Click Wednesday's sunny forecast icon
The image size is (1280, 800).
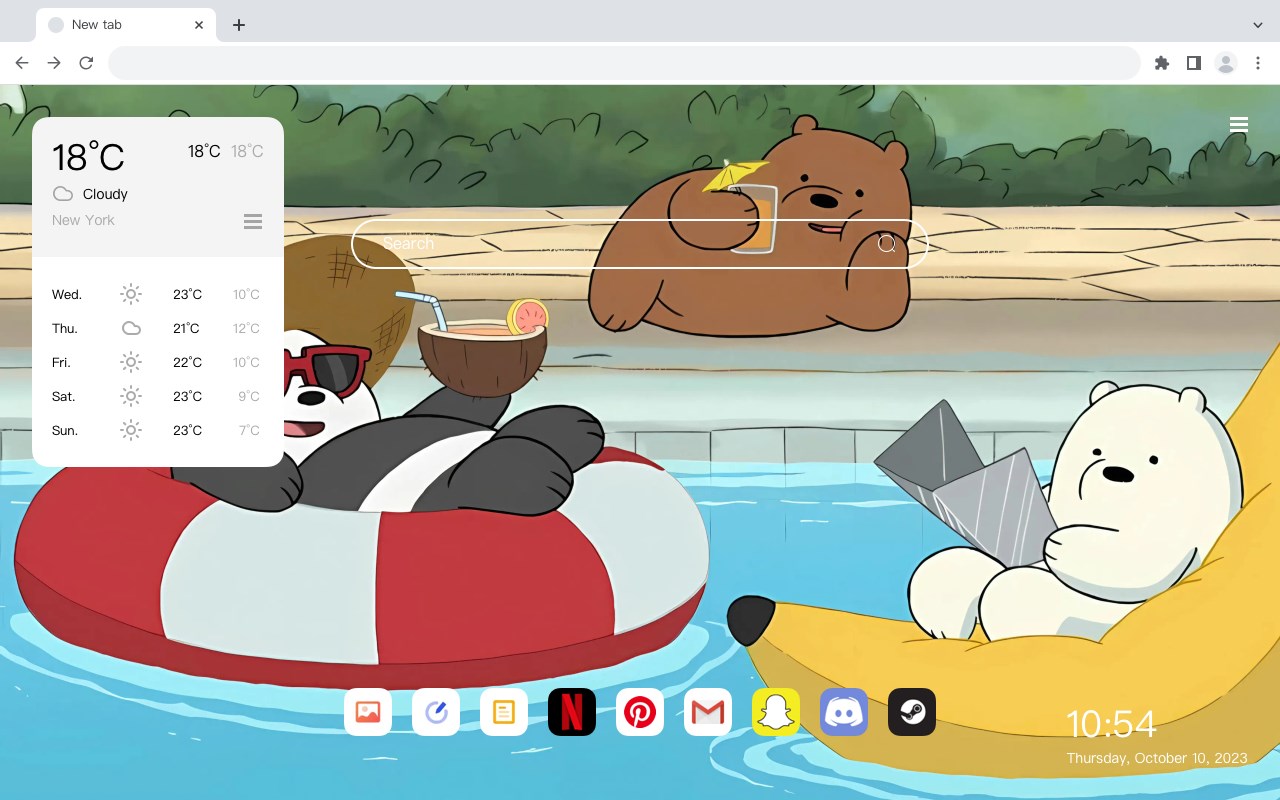pyautogui.click(x=131, y=294)
